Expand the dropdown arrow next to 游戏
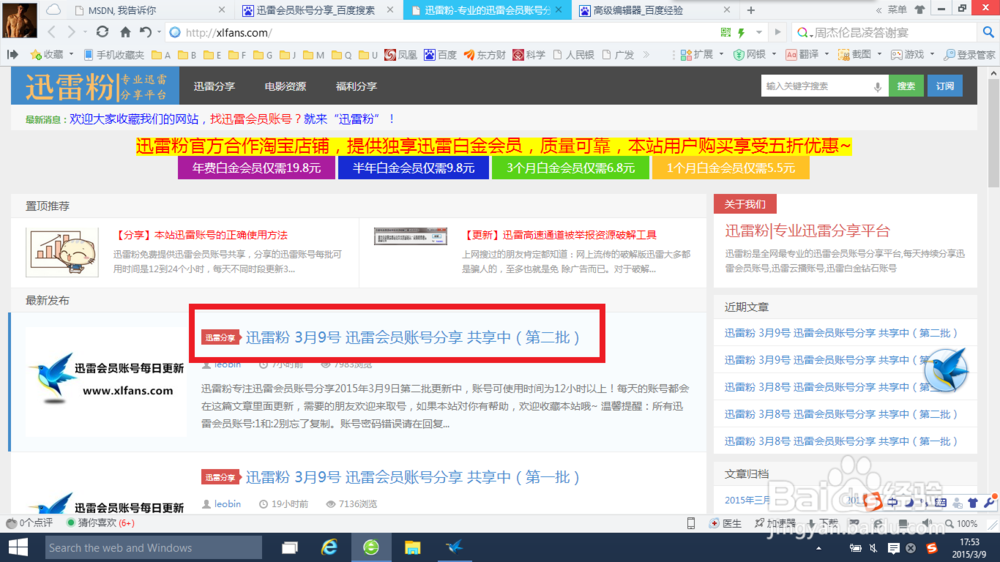 coord(932,54)
